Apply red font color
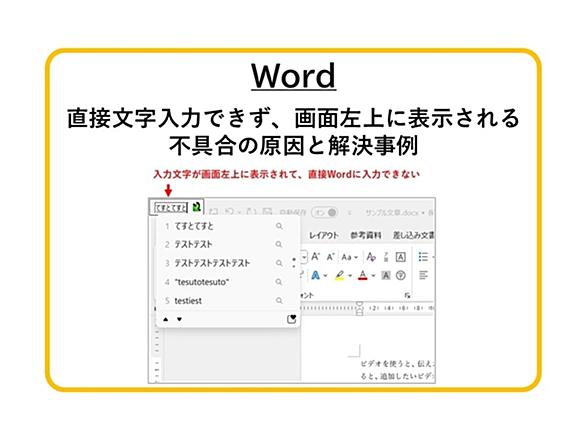 point(363,276)
